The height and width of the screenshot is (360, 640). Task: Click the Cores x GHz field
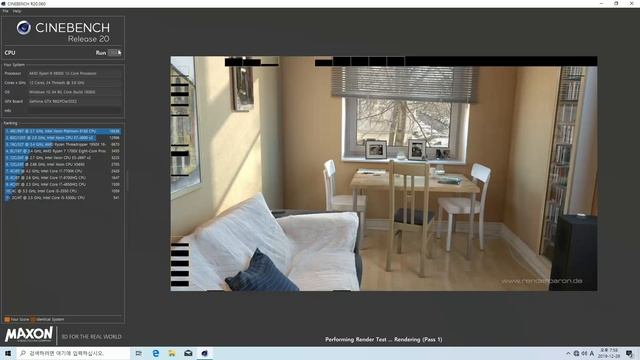coord(75,83)
